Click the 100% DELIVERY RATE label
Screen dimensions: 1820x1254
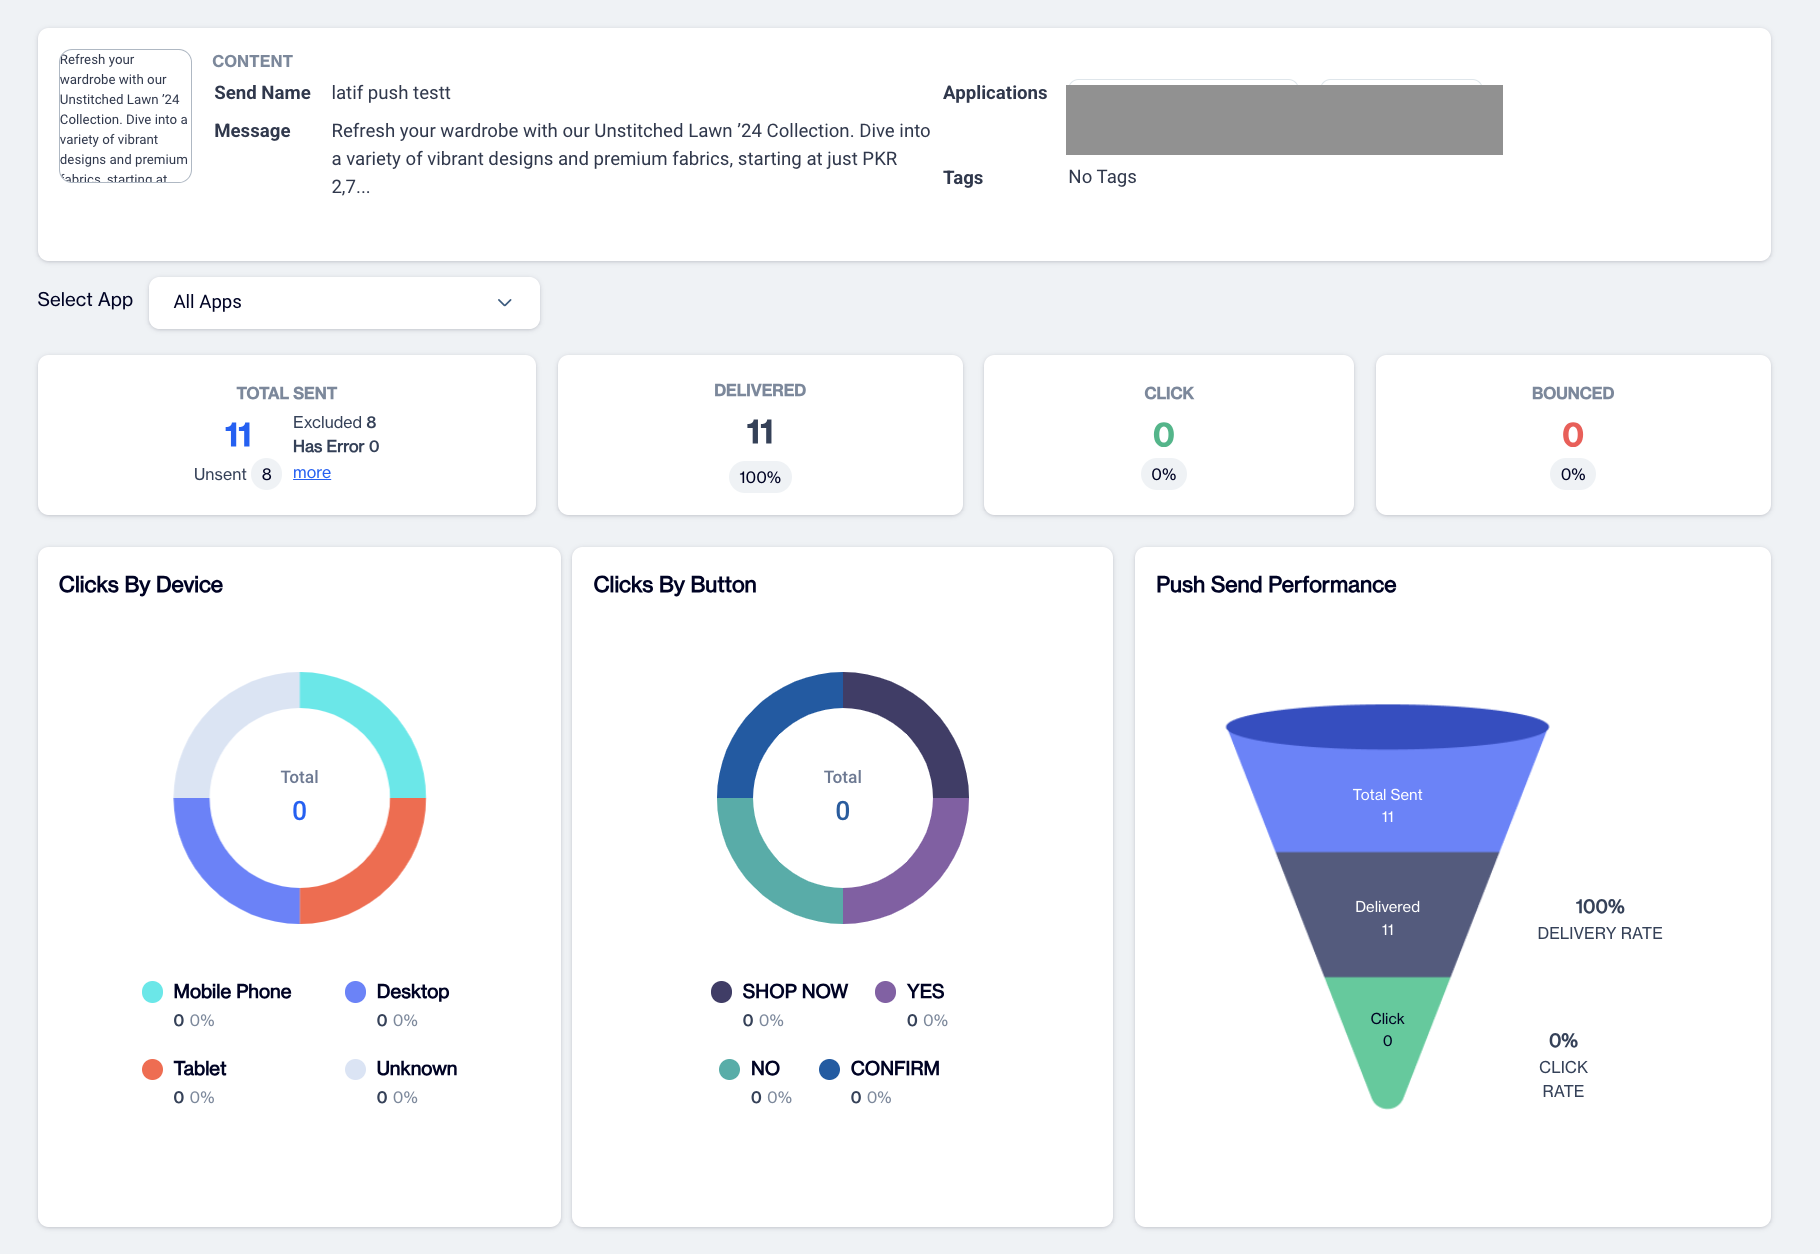(x=1600, y=919)
